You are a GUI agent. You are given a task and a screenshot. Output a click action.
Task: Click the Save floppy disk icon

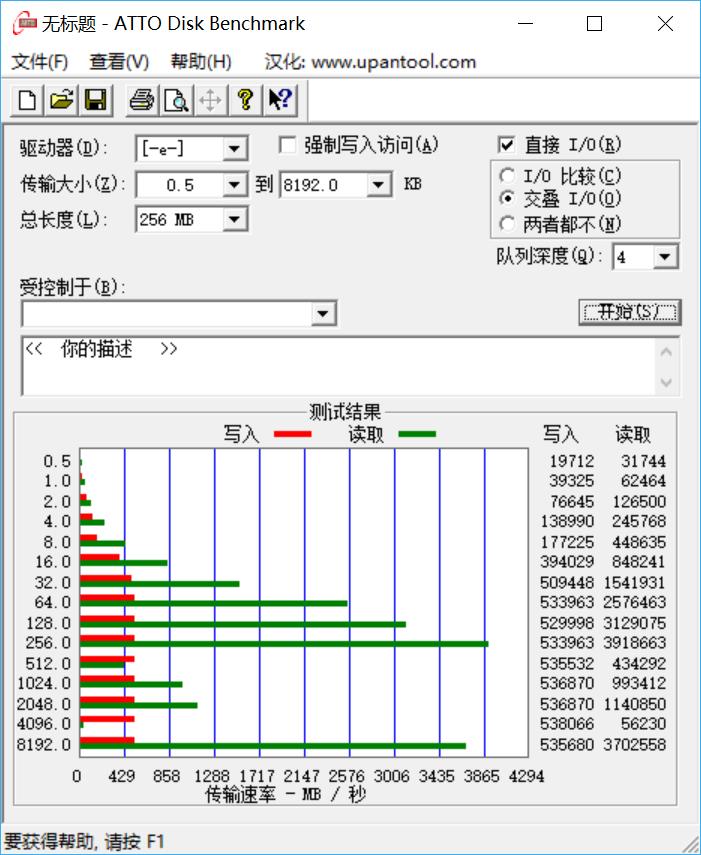[x=96, y=100]
